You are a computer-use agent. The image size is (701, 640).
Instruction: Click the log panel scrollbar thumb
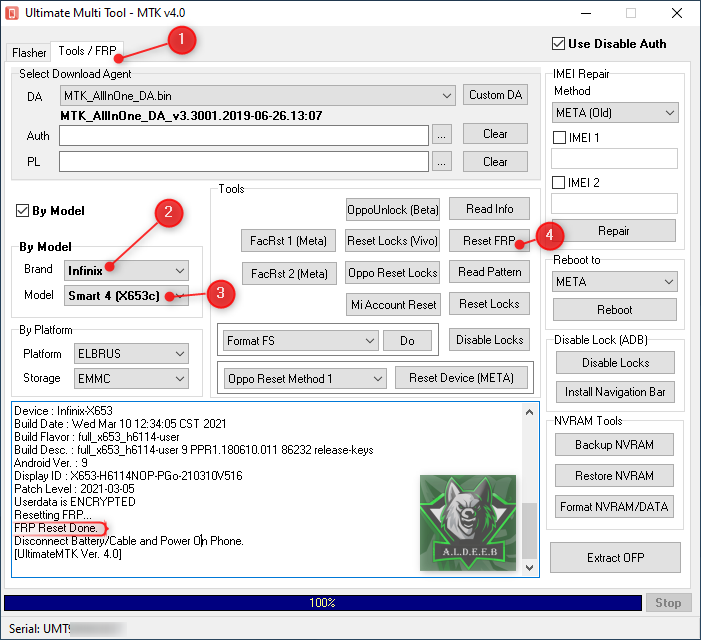coord(529,531)
